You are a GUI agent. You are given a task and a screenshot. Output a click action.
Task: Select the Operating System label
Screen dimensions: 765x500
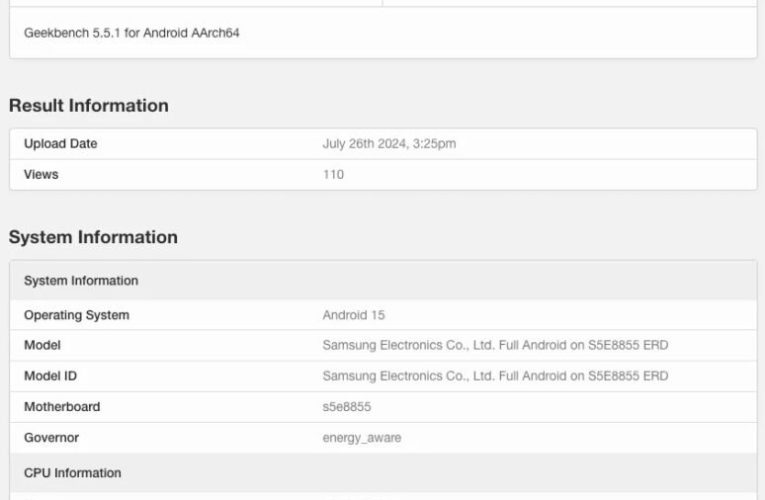point(76,315)
